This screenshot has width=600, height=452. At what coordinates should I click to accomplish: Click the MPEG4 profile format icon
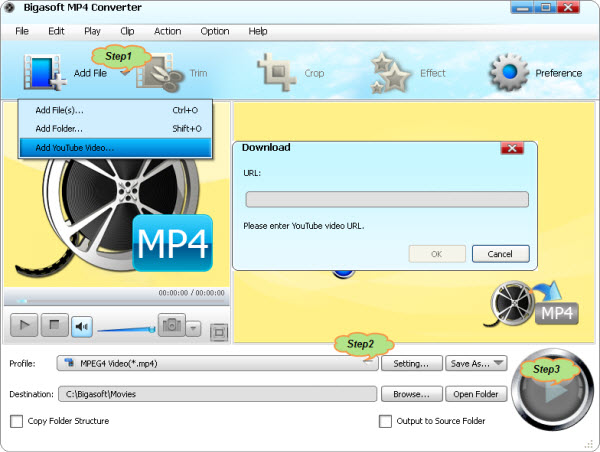69,362
